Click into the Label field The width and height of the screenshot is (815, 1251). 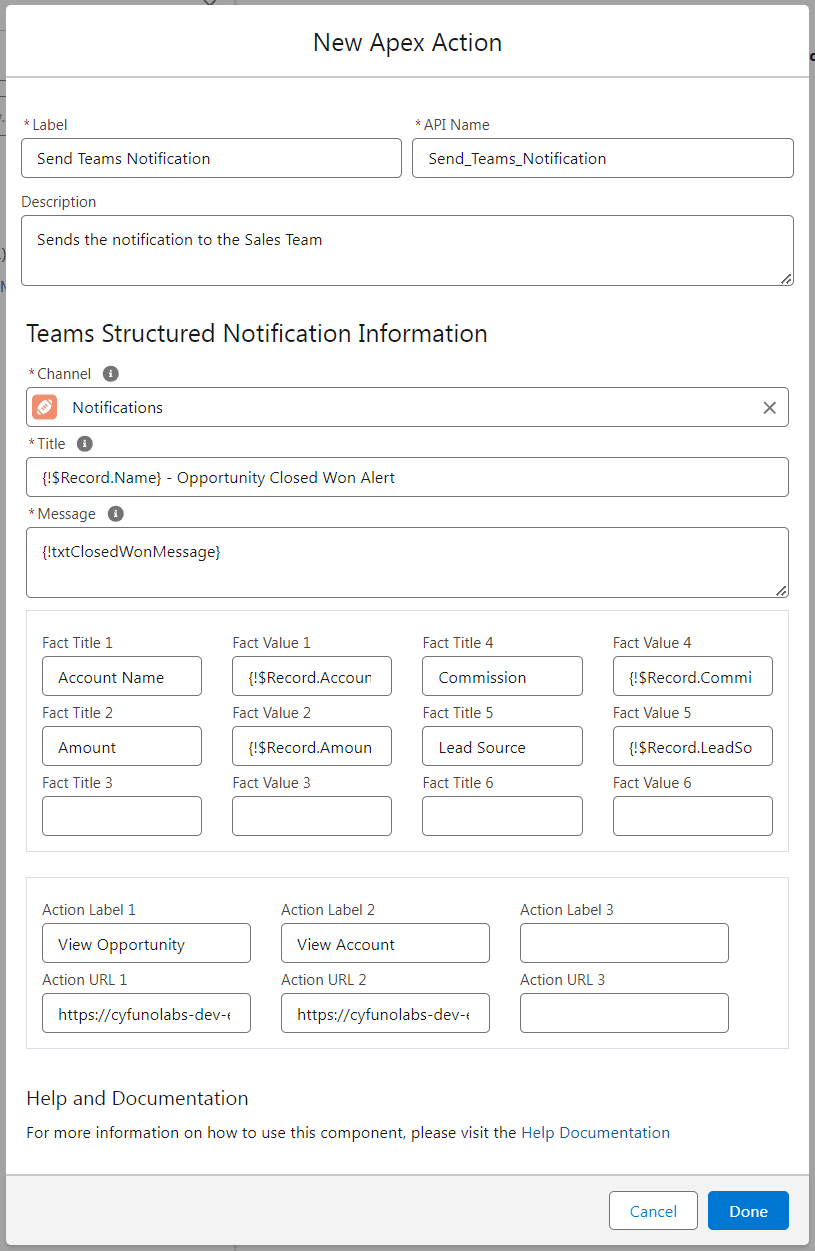(x=211, y=158)
